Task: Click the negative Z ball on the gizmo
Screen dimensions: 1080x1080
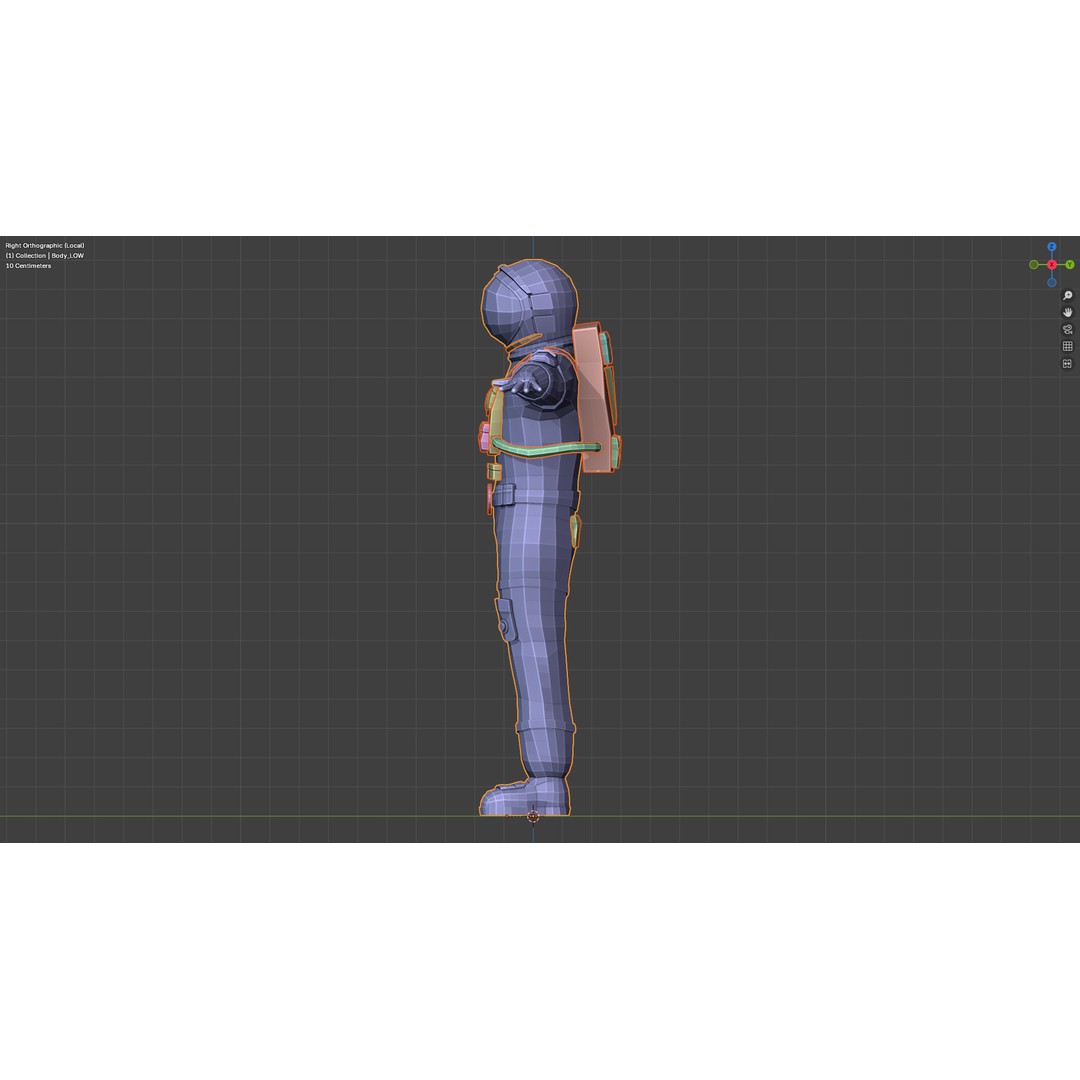Action: [1052, 282]
